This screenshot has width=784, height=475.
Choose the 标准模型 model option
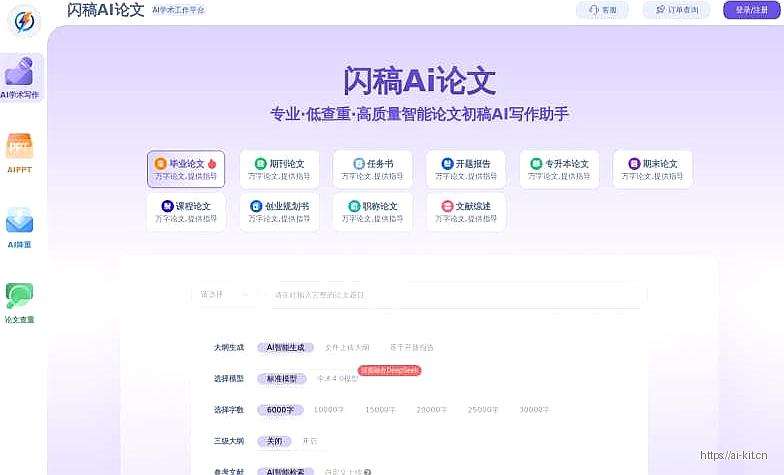(x=281, y=379)
